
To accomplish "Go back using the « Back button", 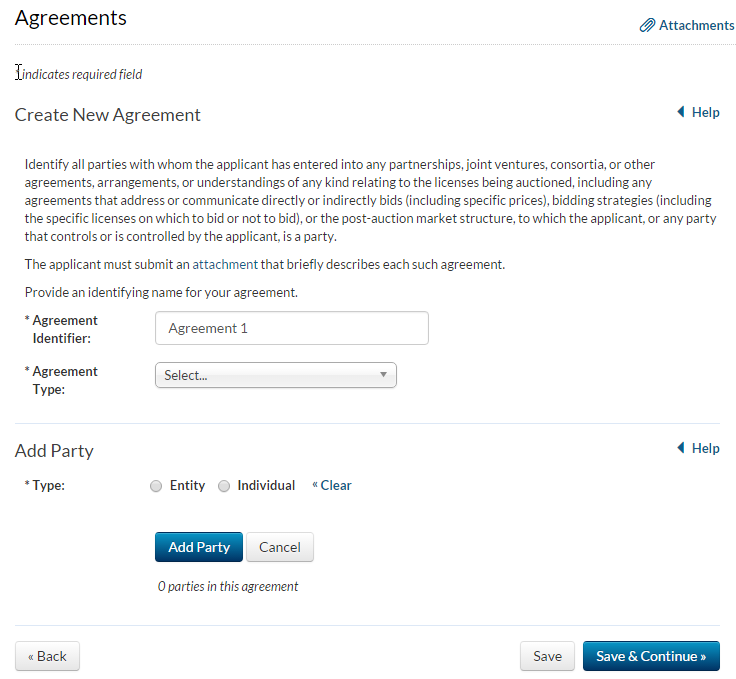I will [x=47, y=656].
